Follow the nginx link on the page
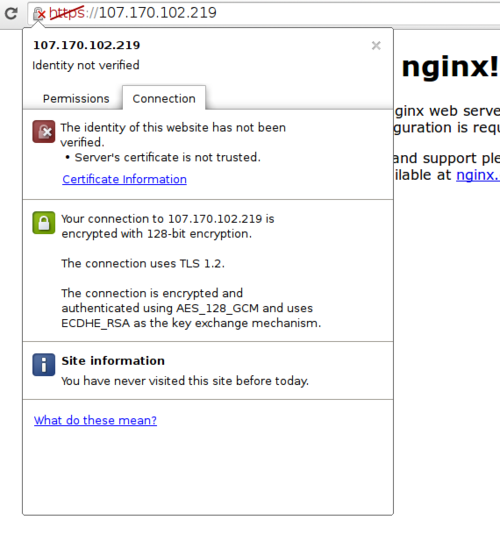Image resolution: width=500 pixels, height=534 pixels. tap(478, 175)
